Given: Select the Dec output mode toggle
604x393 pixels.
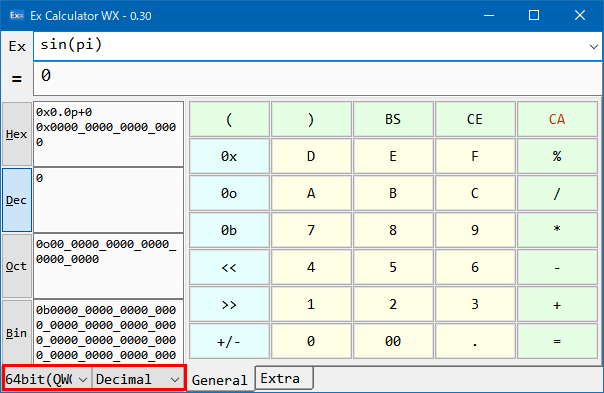Looking at the screenshot, I should pyautogui.click(x=17, y=200).
